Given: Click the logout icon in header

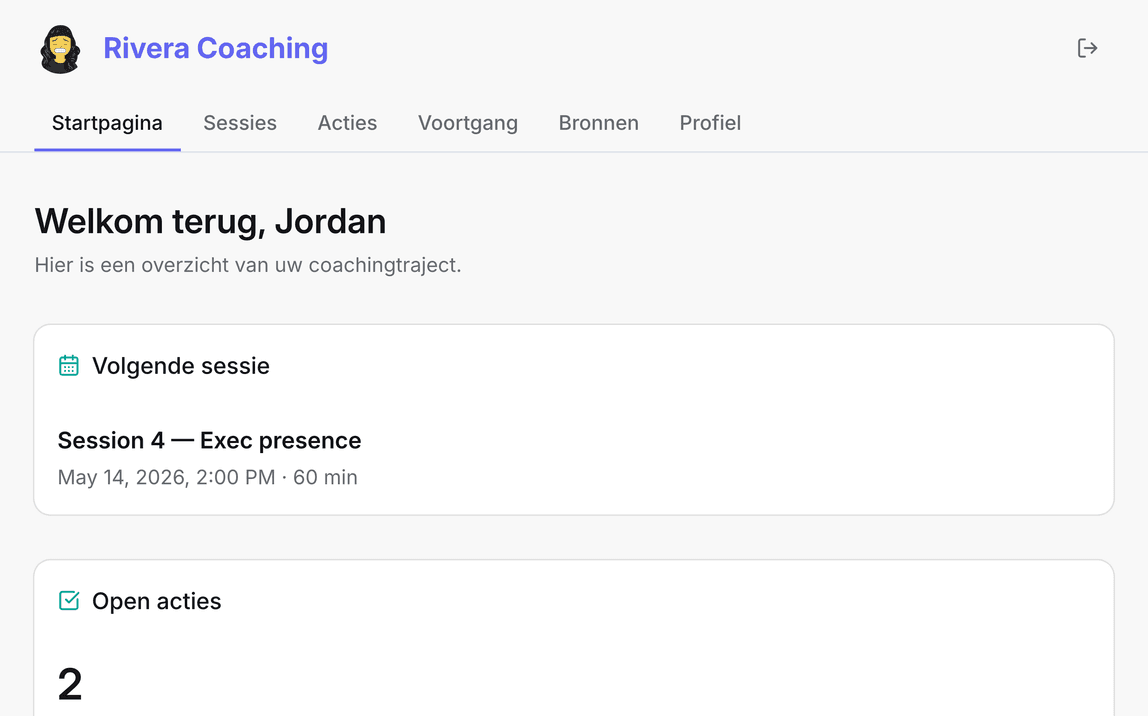Looking at the screenshot, I should 1087,48.
